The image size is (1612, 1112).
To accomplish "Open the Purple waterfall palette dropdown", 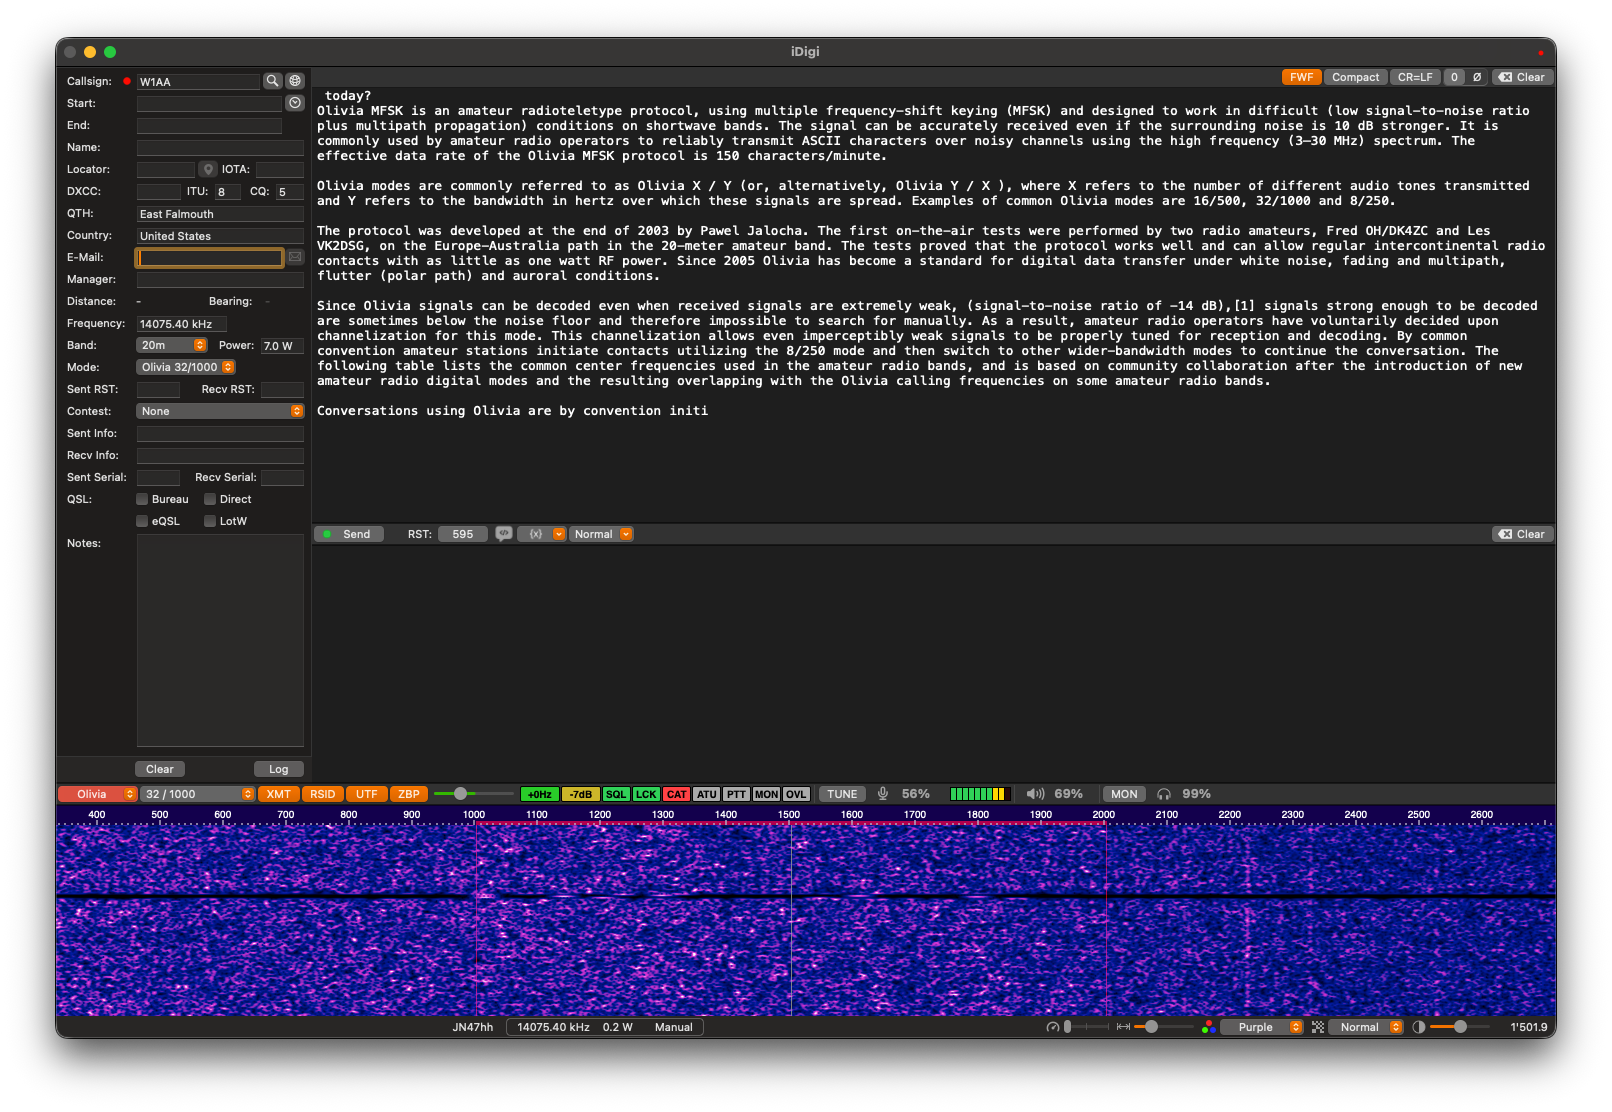I will [x=1262, y=1027].
